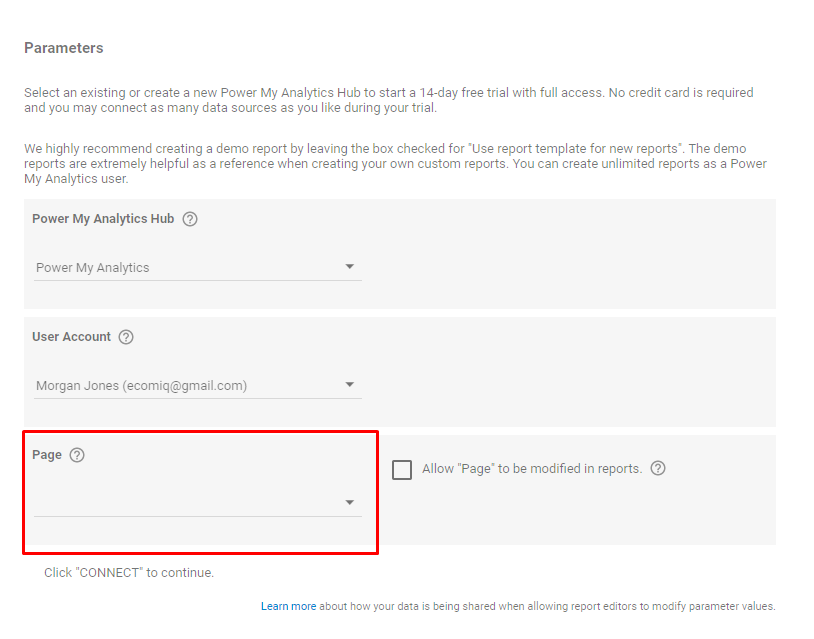Click the 'Parameters' section heading
This screenshot has width=814, height=639.
pyautogui.click(x=64, y=48)
